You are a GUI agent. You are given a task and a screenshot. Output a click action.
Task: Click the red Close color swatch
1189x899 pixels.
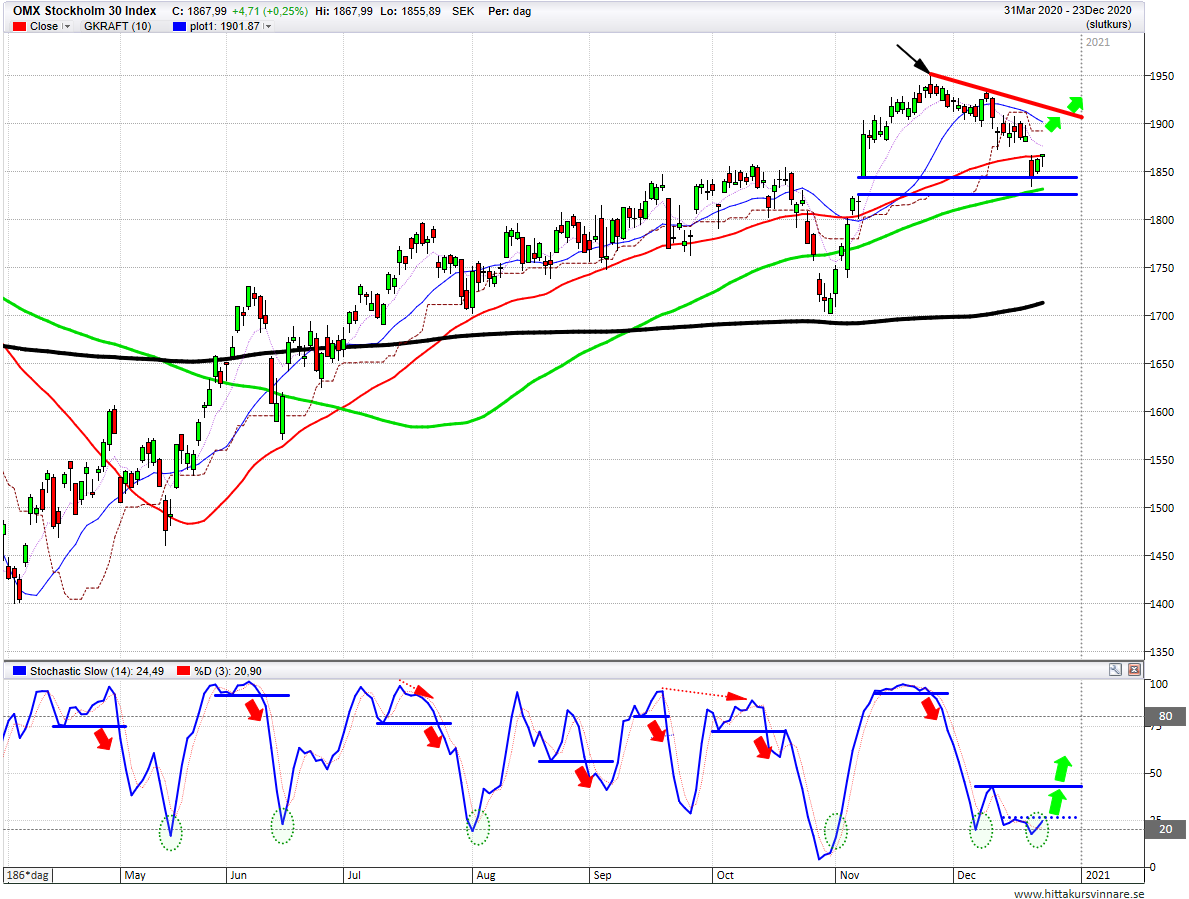pyautogui.click(x=20, y=27)
